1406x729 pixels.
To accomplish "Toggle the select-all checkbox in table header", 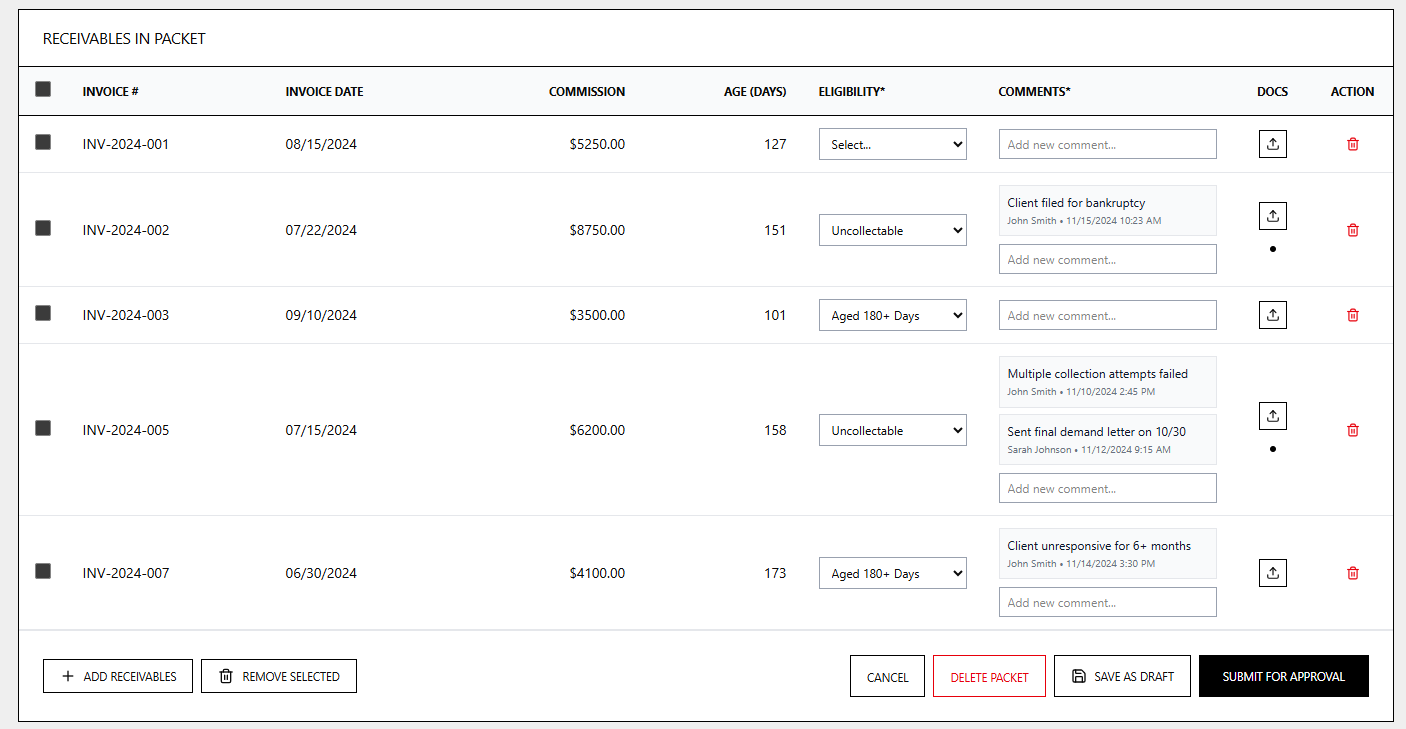I will [42, 89].
